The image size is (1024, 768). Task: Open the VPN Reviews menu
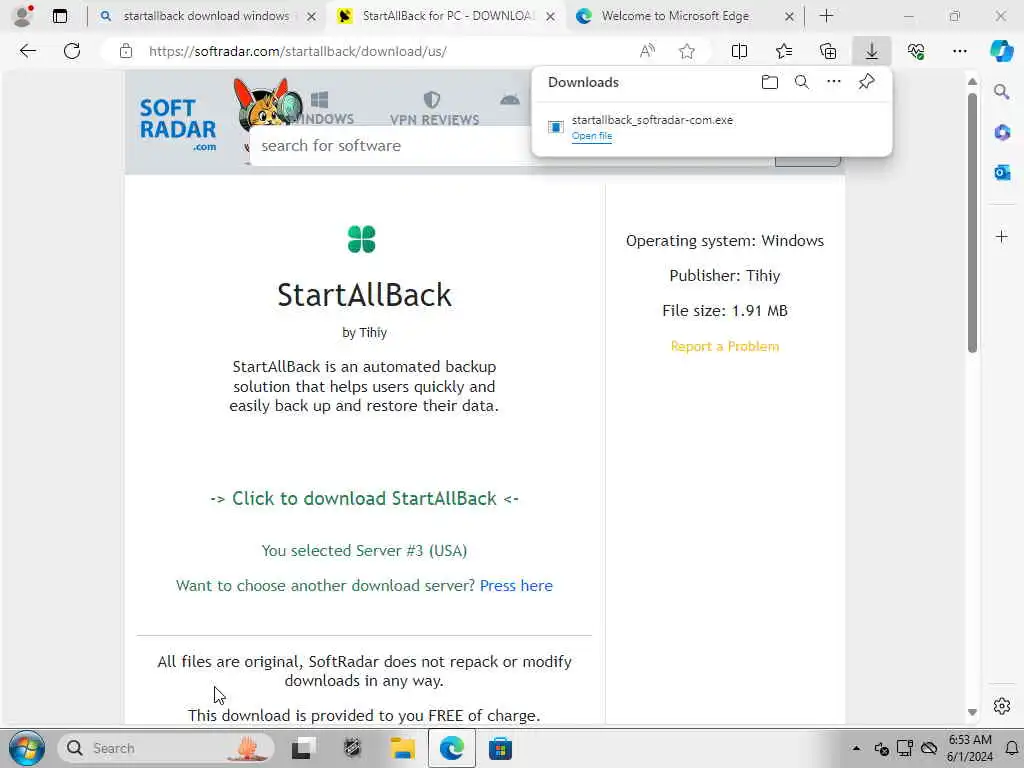point(434,108)
